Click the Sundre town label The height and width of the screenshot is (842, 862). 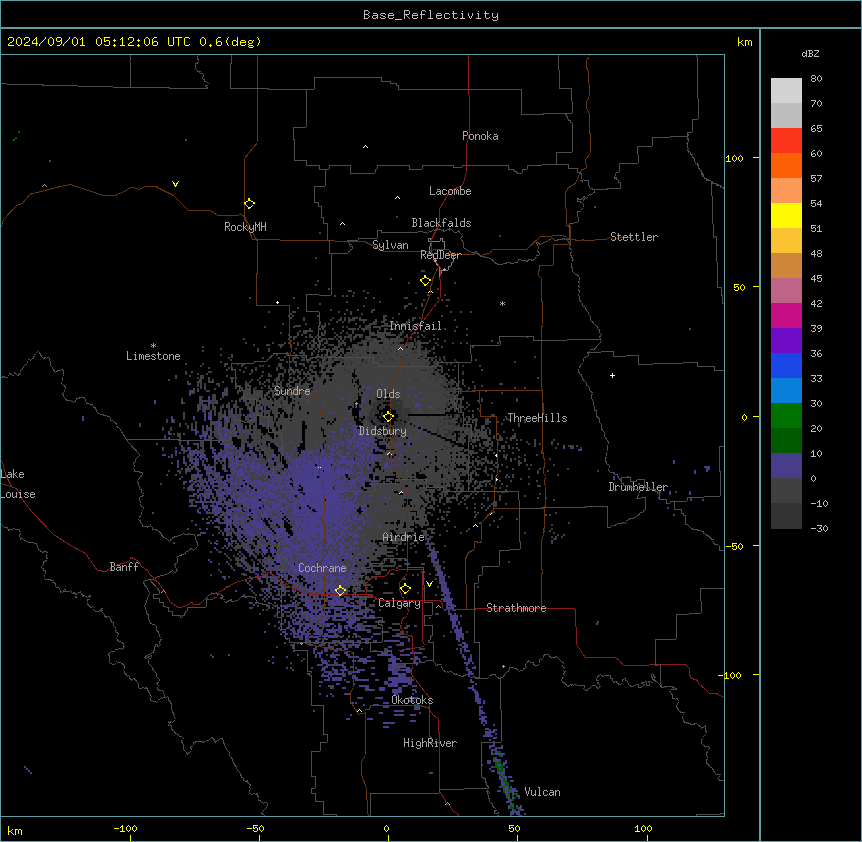[x=292, y=391]
